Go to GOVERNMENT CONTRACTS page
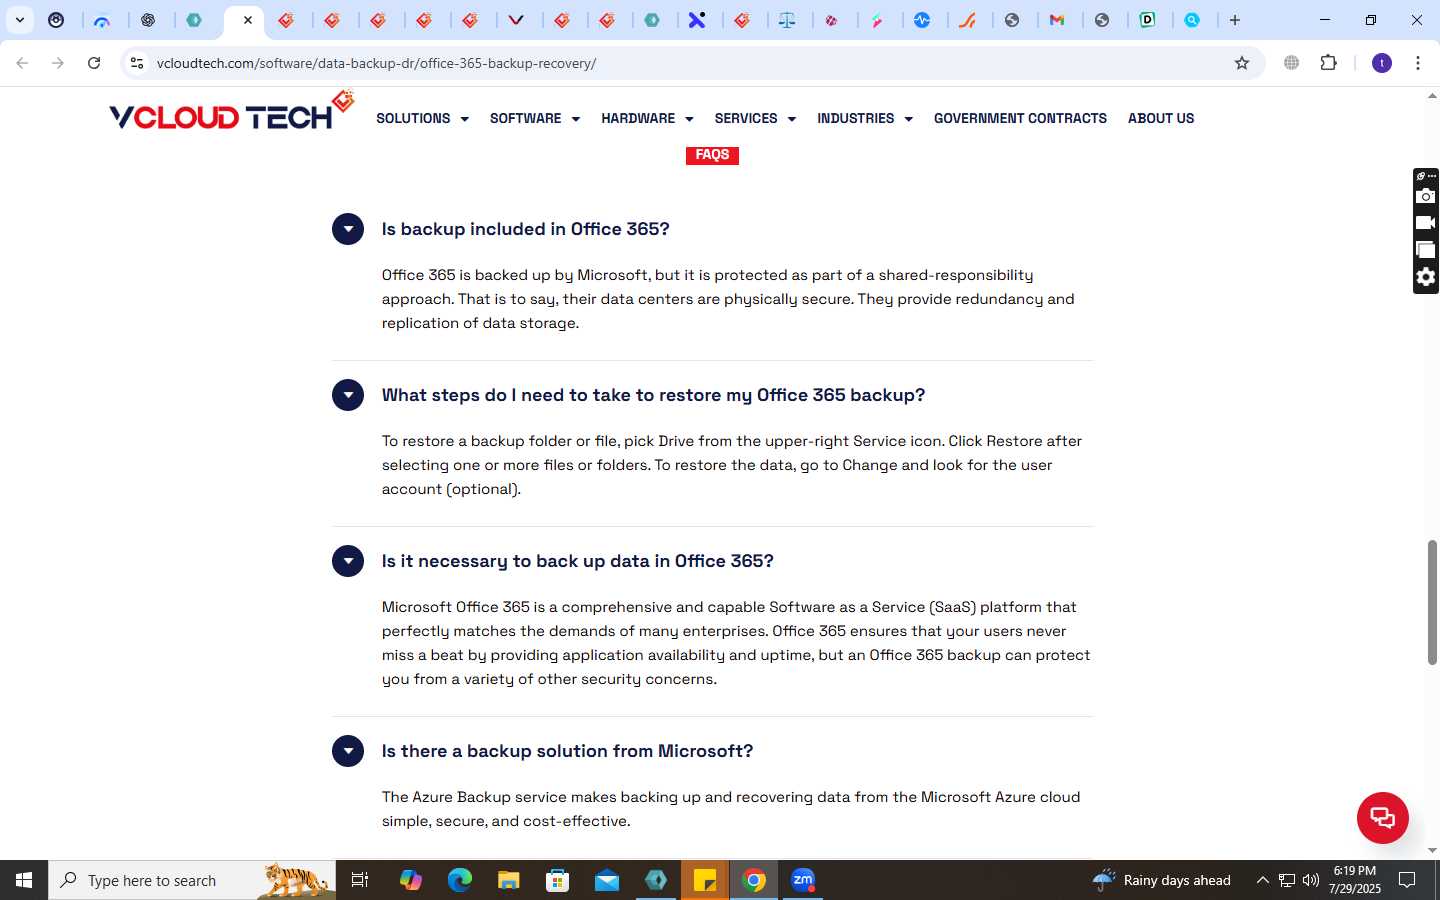The height and width of the screenshot is (900, 1440). 1020,118
